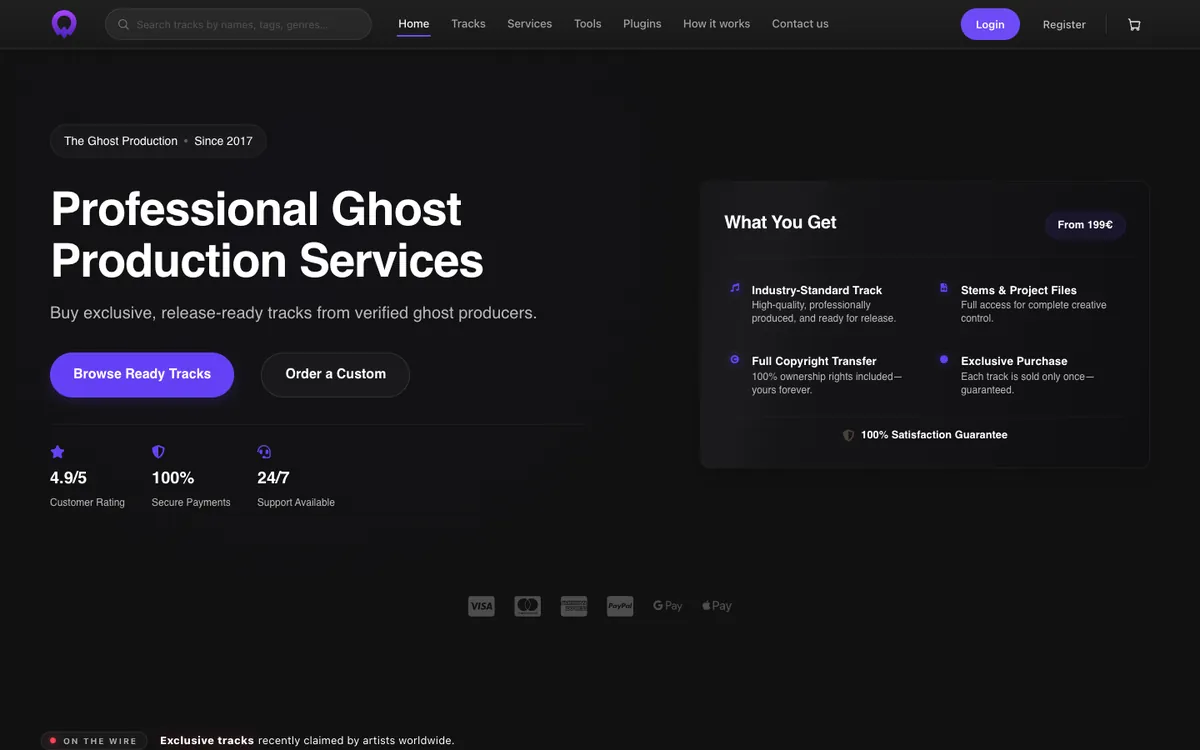Click the shield icon above Secure Payments

(158, 452)
